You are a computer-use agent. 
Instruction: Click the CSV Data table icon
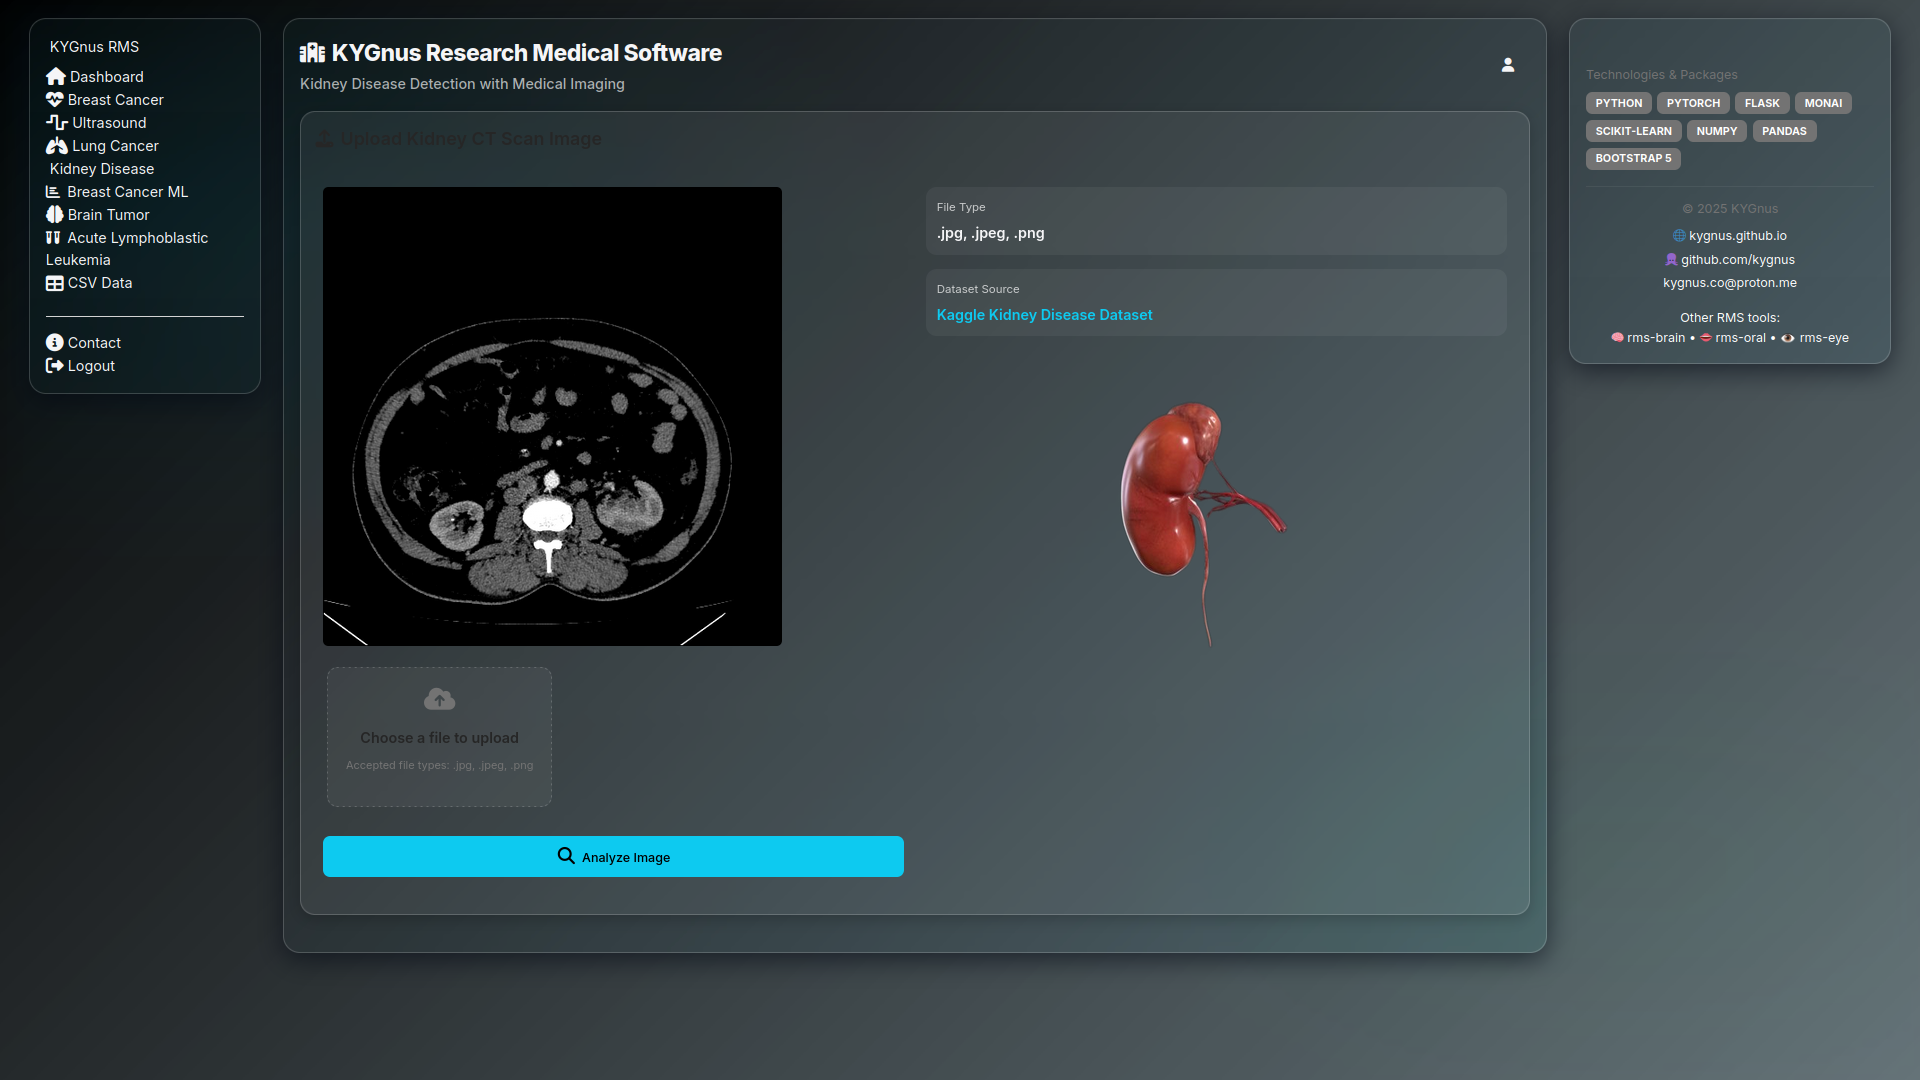[x=55, y=283]
